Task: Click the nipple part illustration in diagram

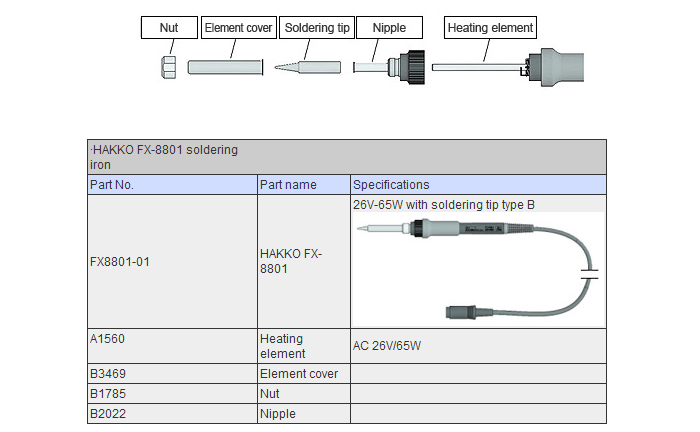Action: tap(394, 68)
